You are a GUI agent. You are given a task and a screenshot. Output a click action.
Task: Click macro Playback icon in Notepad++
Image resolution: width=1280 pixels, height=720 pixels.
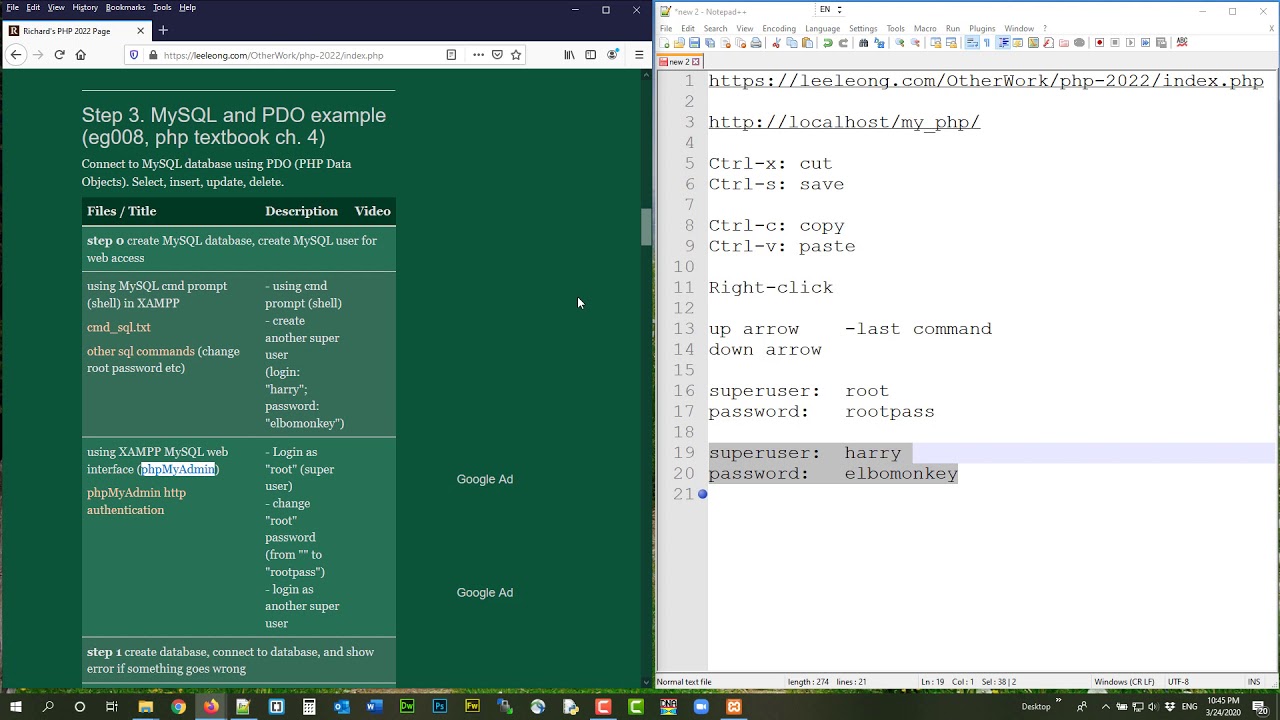(1131, 43)
